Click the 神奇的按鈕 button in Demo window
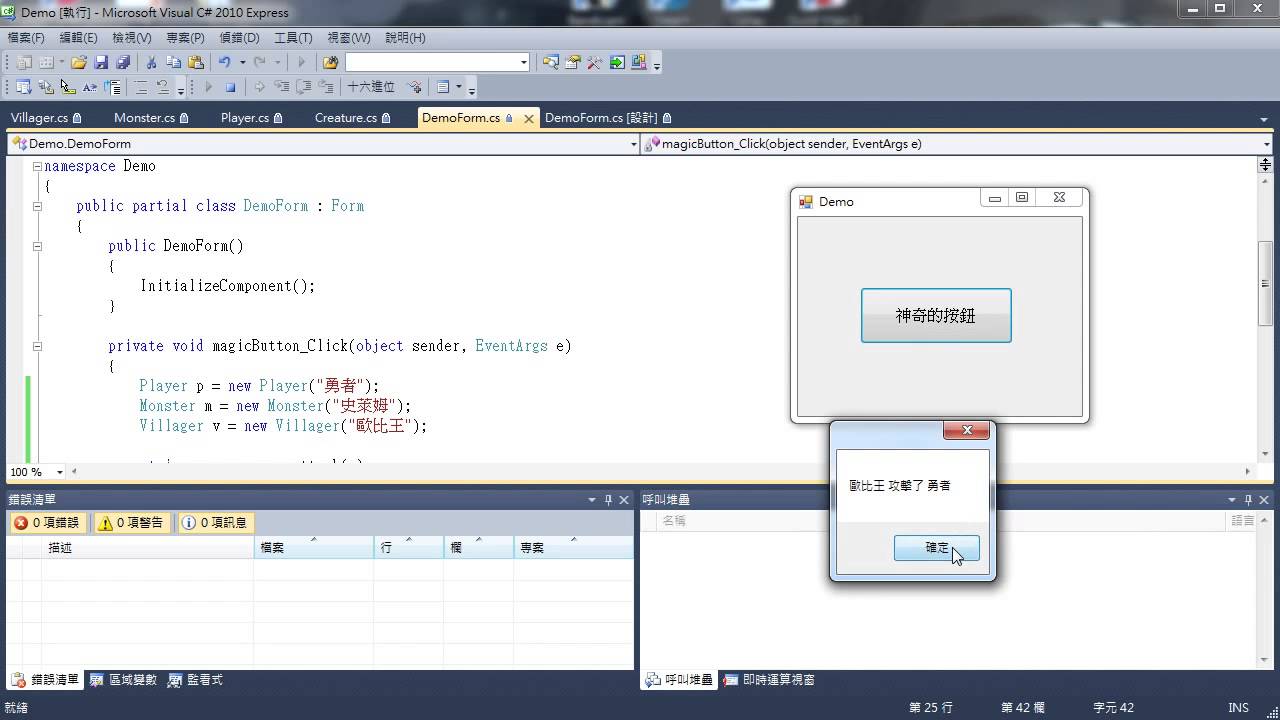This screenshot has height=720, width=1280. (936, 316)
